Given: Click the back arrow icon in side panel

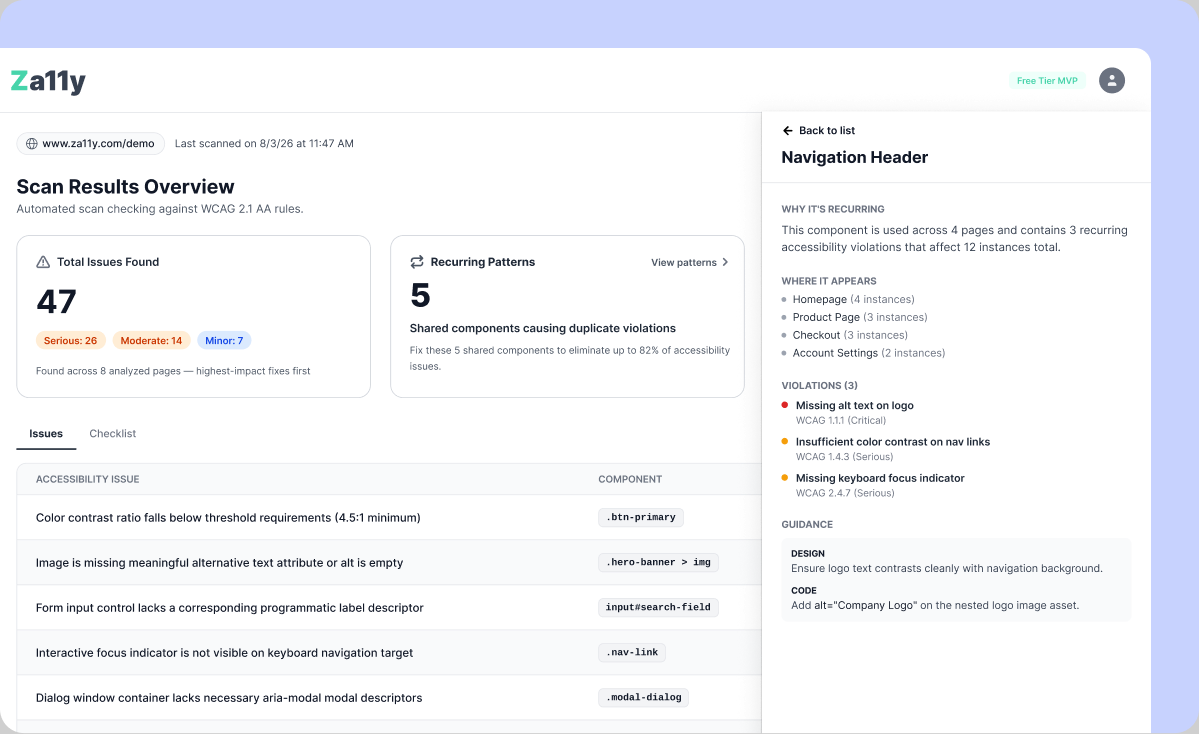Looking at the screenshot, I should point(788,131).
